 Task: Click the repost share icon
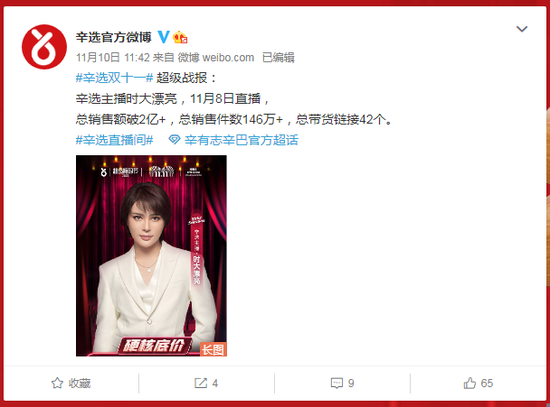pyautogui.click(x=201, y=383)
